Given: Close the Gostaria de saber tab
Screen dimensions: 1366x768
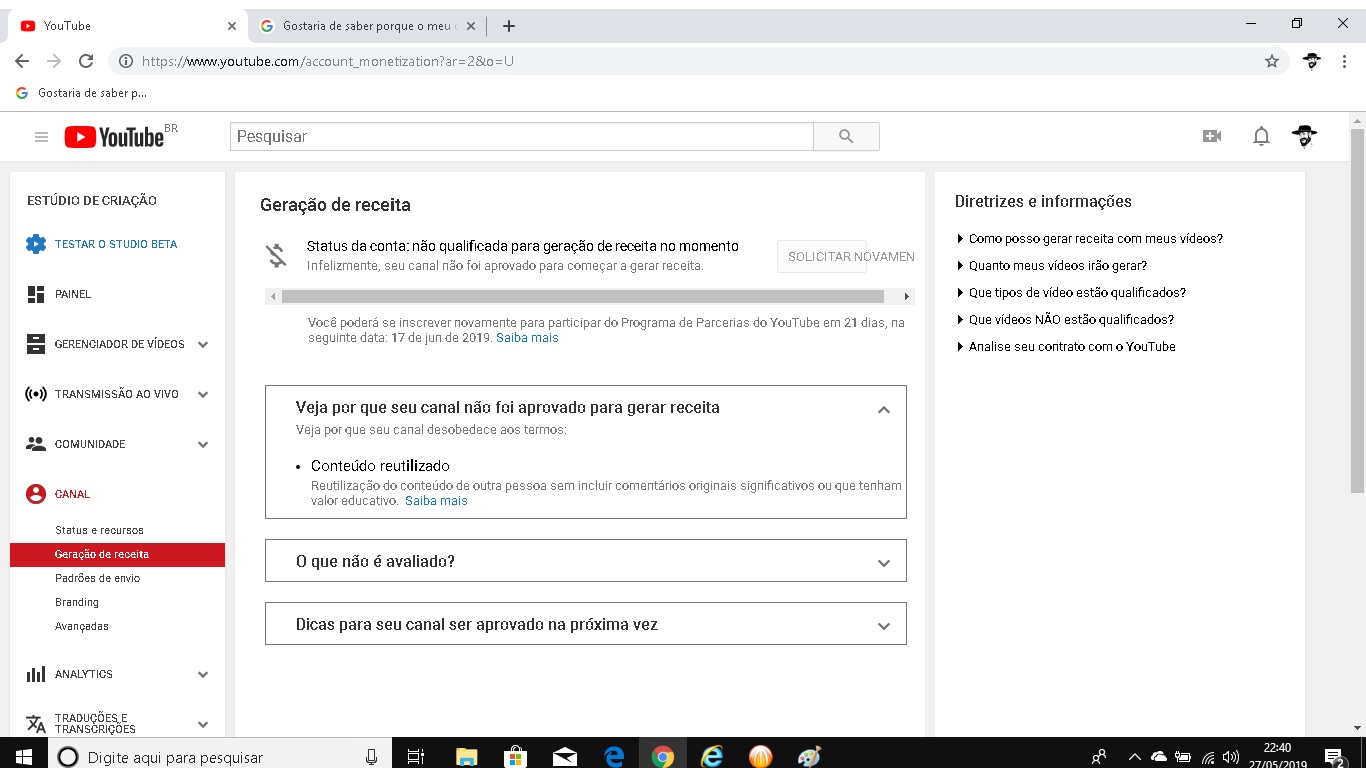Looking at the screenshot, I should tap(471, 26).
